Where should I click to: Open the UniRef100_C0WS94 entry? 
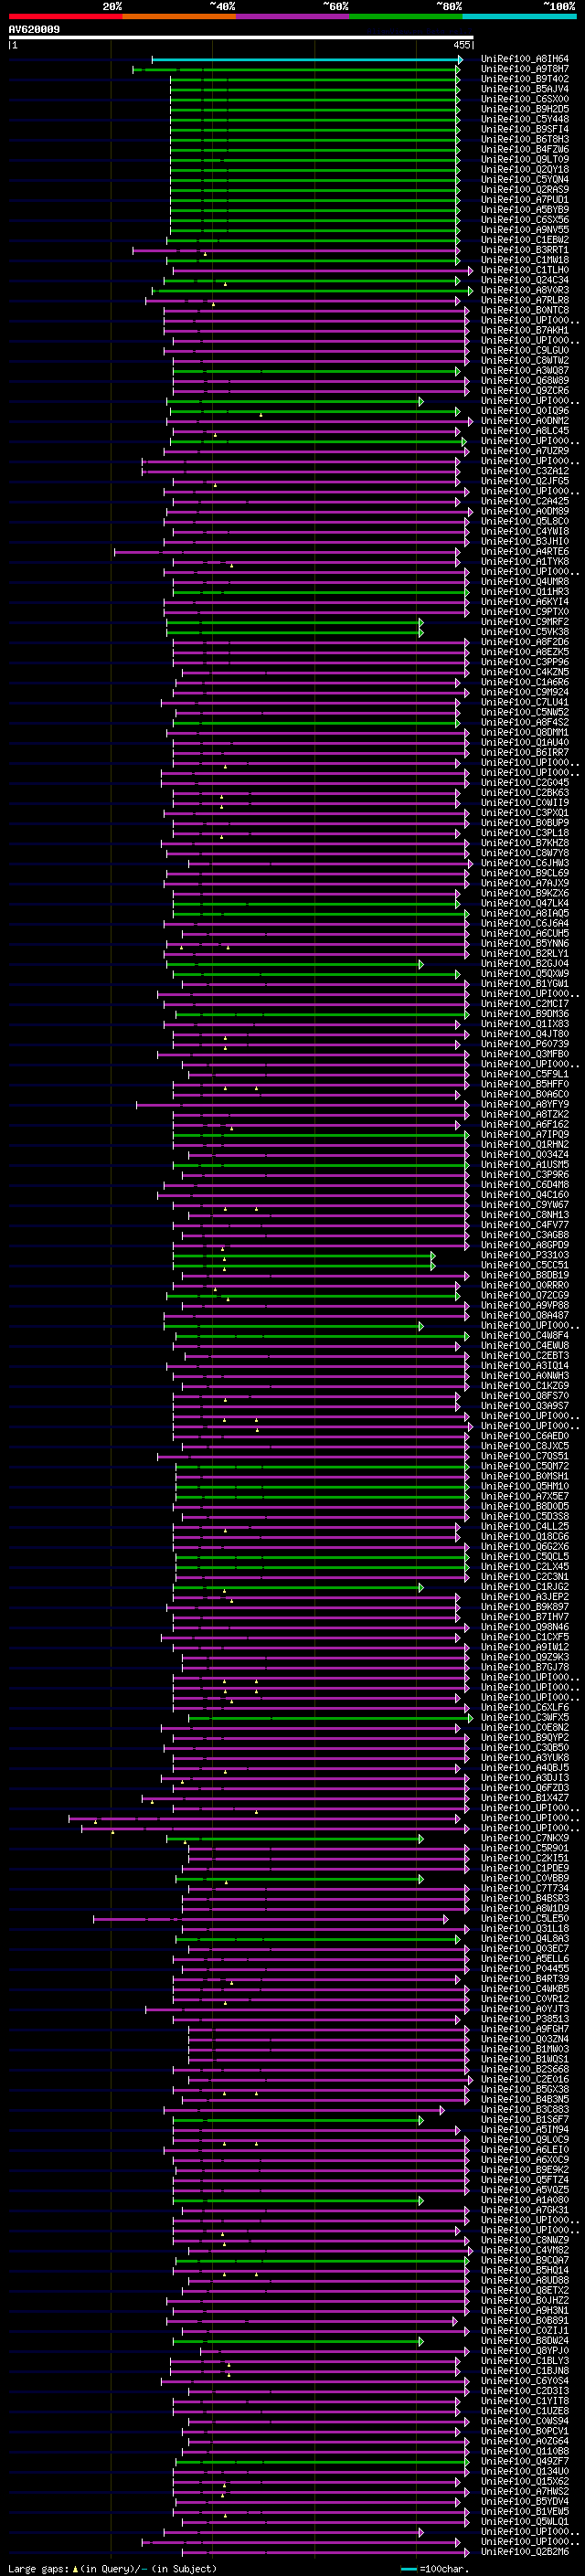pyautogui.click(x=524, y=2422)
